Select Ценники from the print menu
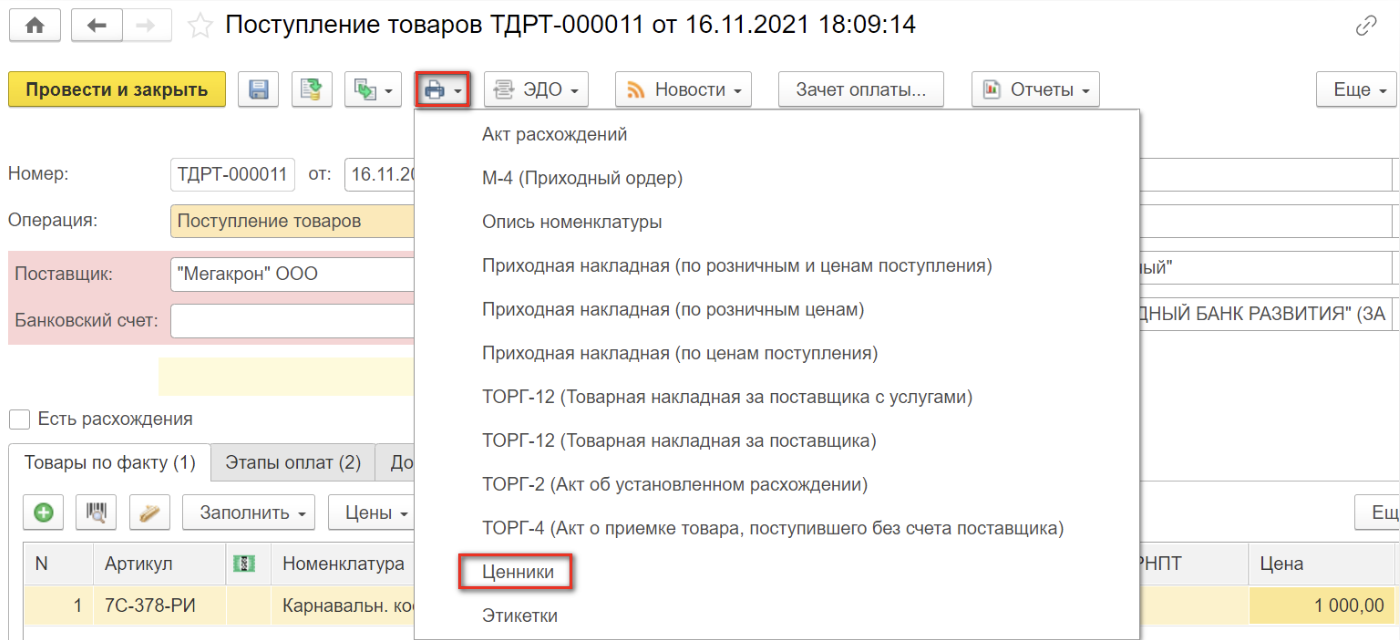The image size is (1400, 640). coord(516,572)
